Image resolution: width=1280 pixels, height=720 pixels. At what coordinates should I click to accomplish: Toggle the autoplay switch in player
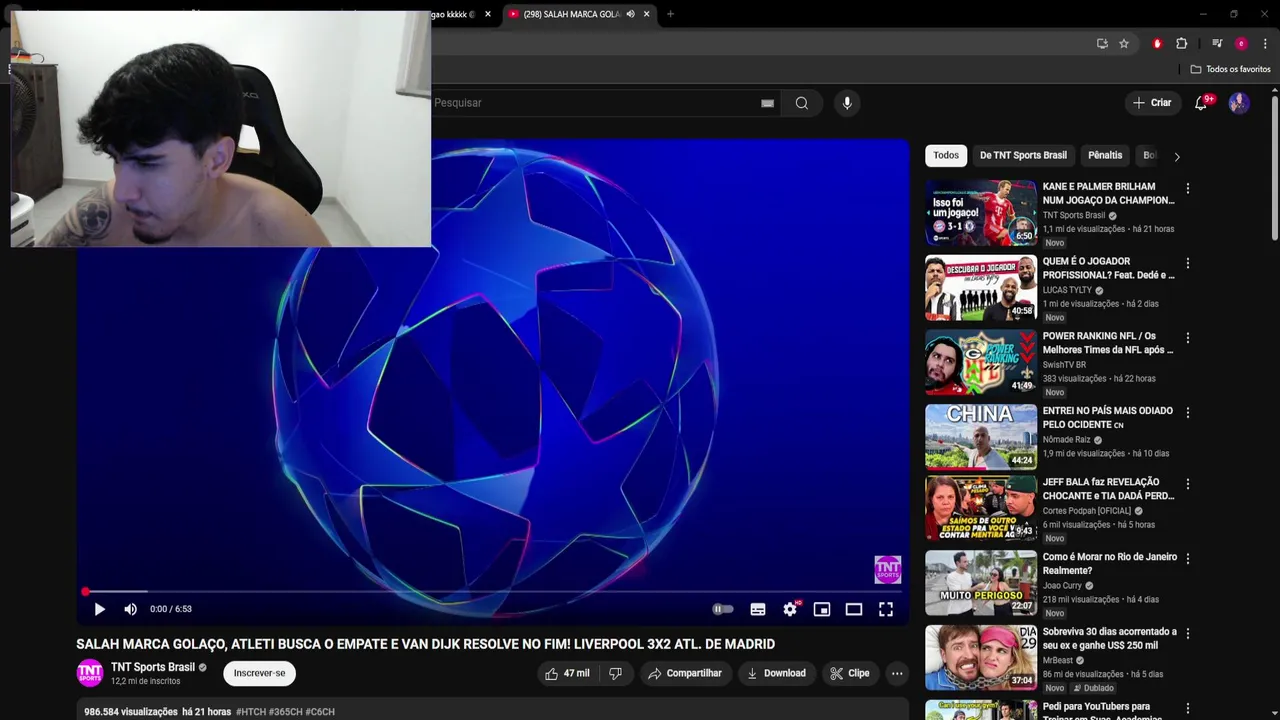point(722,609)
